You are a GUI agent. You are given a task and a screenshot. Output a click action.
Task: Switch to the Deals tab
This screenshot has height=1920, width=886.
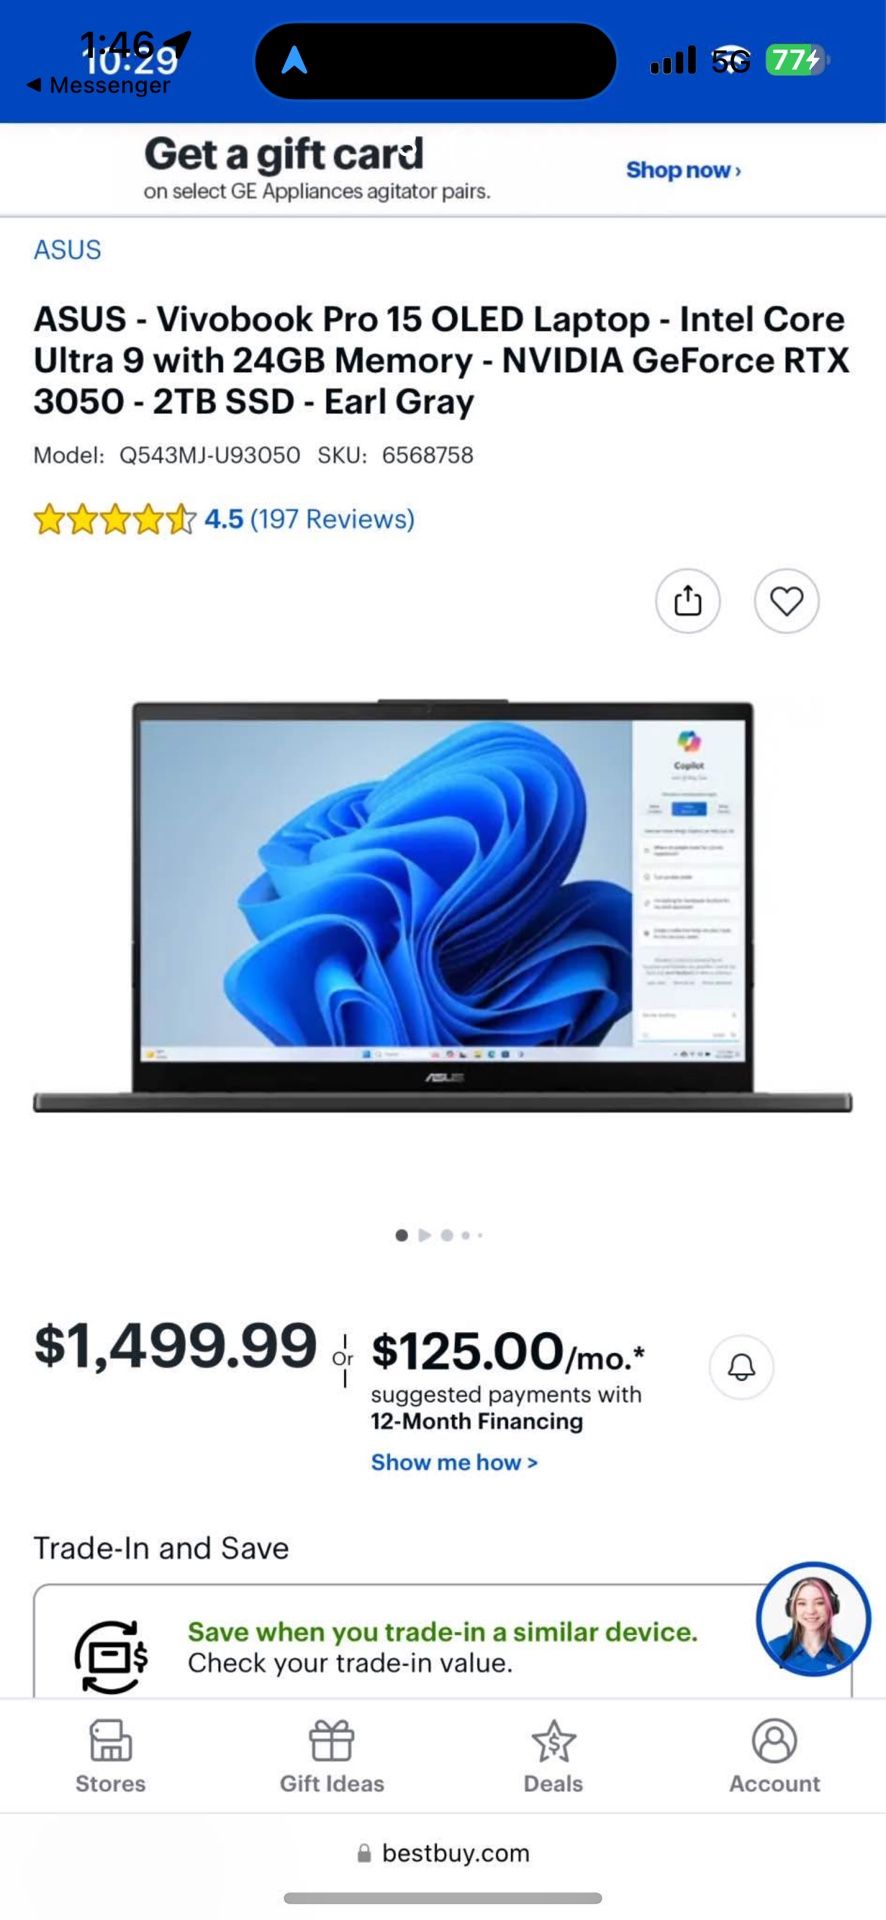click(x=553, y=1757)
